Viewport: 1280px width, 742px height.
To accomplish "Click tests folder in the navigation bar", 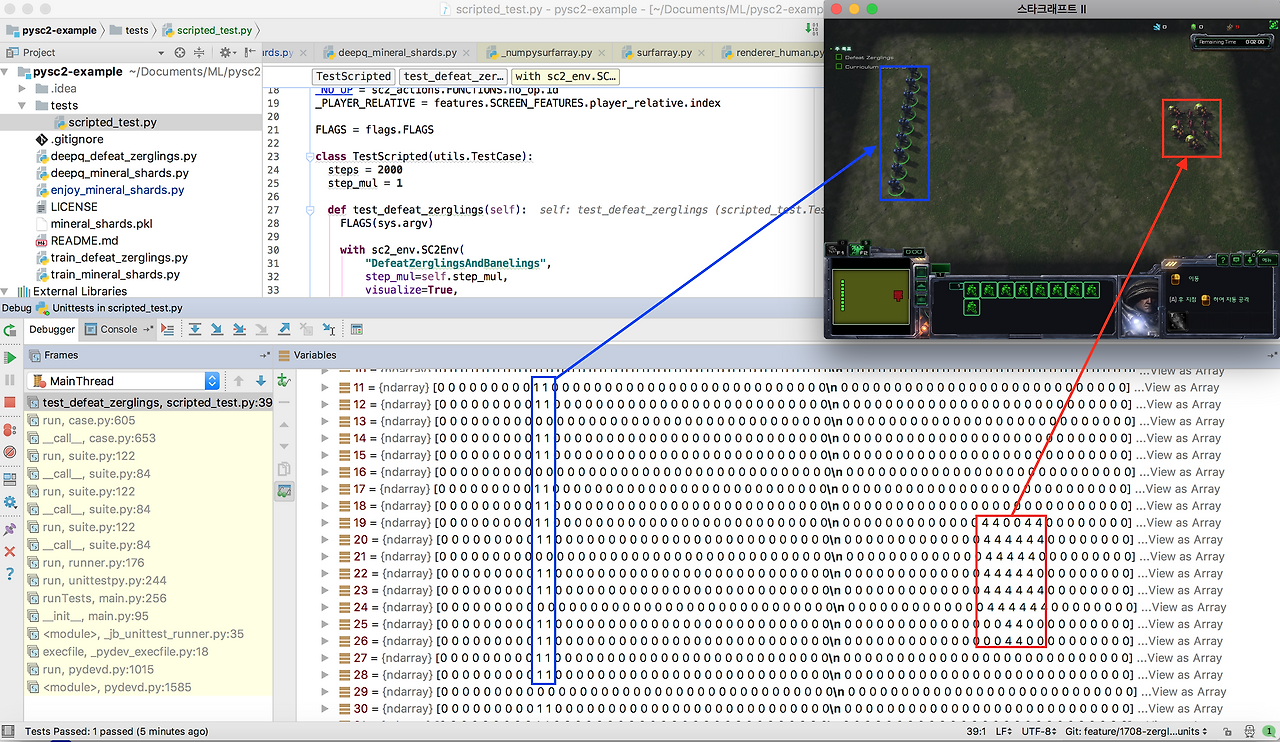I will point(129,30).
